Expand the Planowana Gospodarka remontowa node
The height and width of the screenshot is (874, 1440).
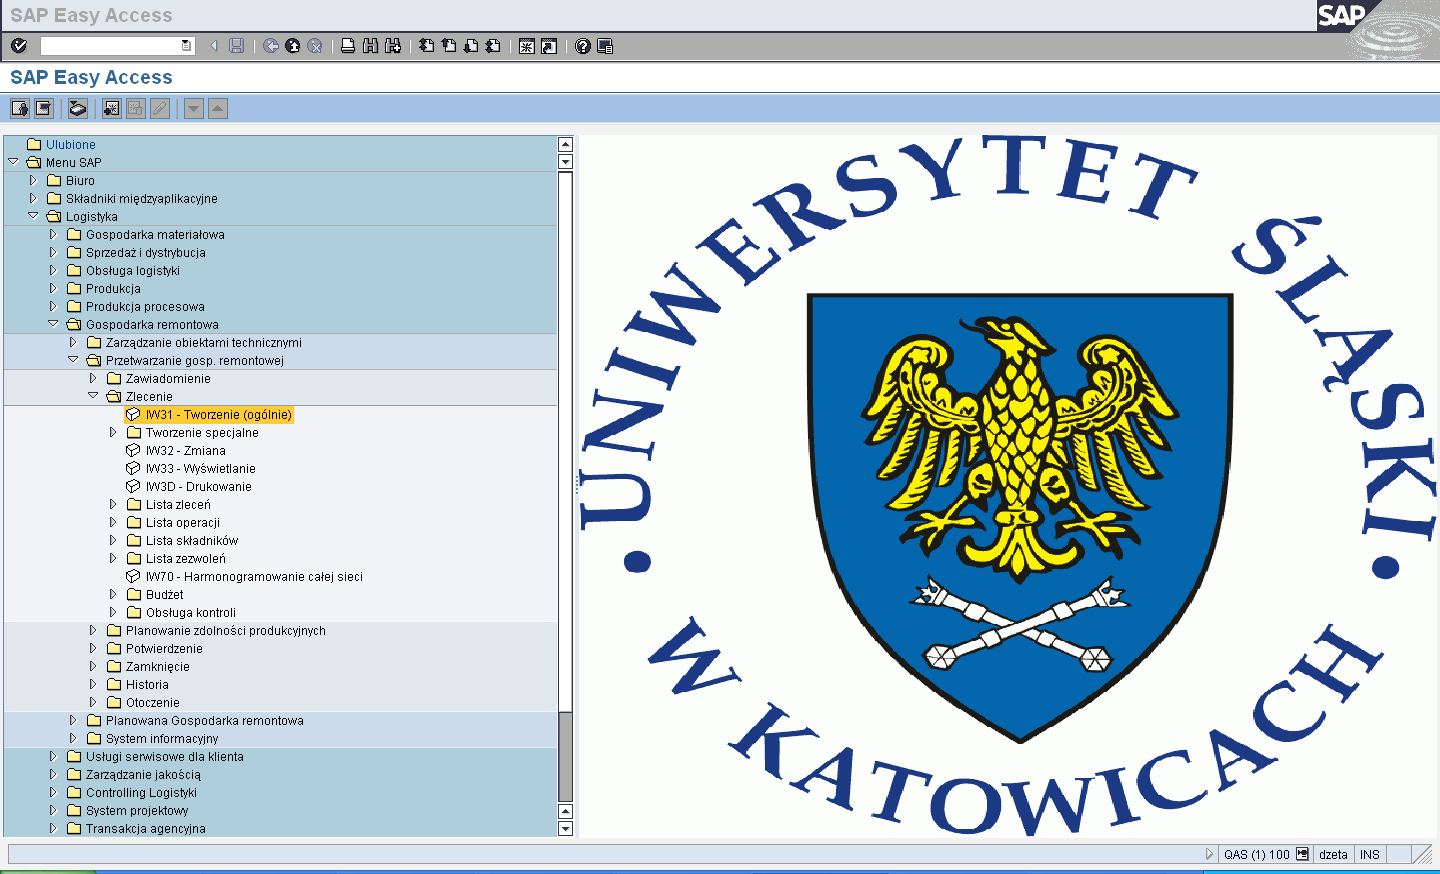[73, 721]
